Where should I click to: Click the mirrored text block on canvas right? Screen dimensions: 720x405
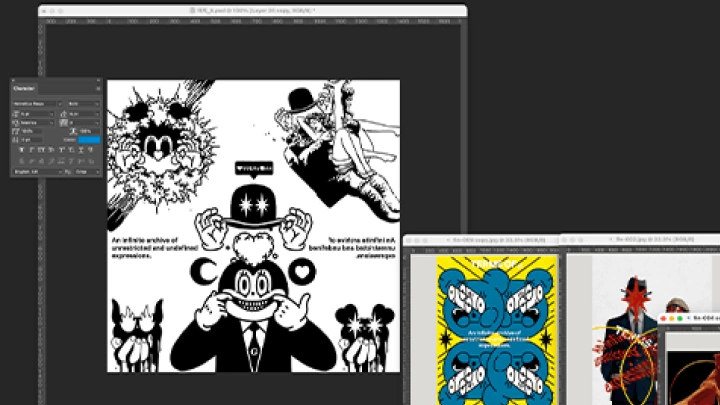click(x=352, y=248)
